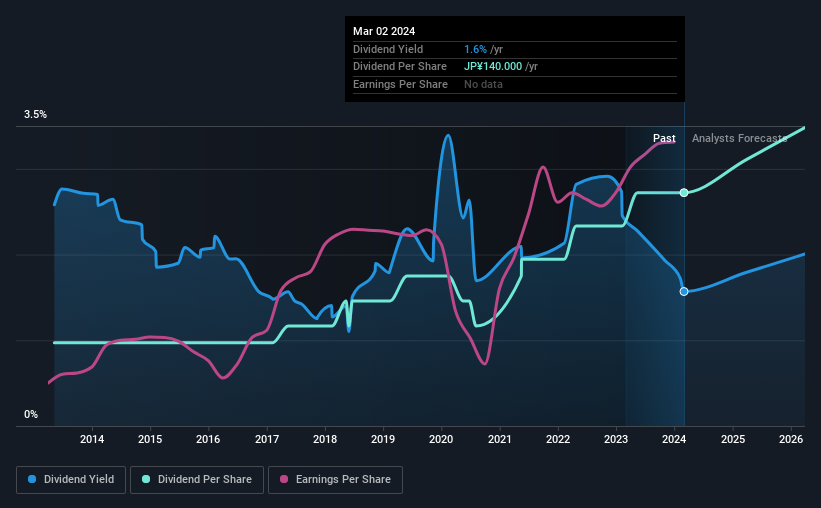Click the 2022 x-axis year label
Image resolution: width=821 pixels, height=508 pixels.
pyautogui.click(x=558, y=439)
